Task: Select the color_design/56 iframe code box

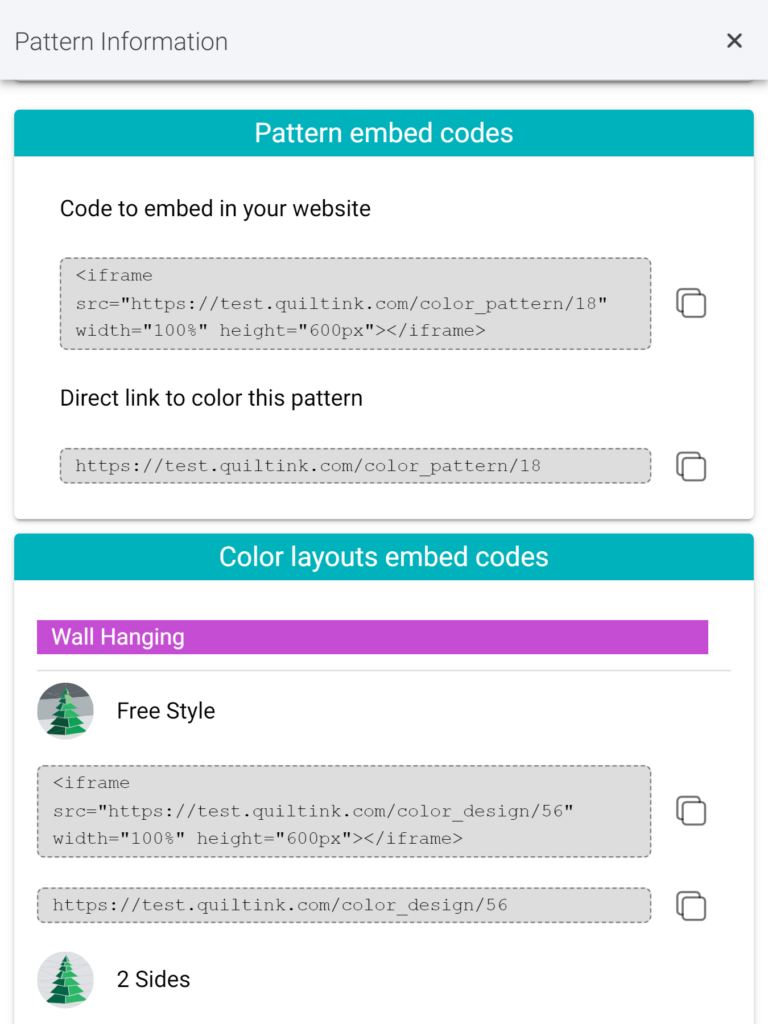Action: pos(344,811)
